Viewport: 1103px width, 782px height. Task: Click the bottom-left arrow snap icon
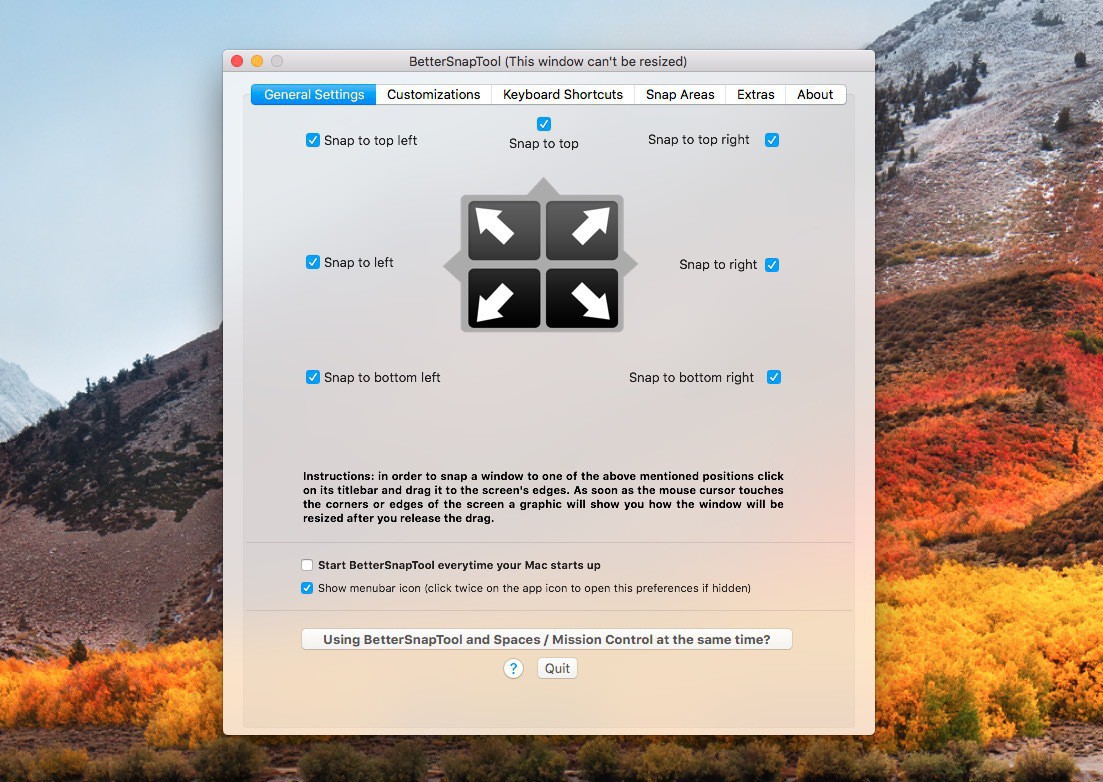click(x=504, y=298)
